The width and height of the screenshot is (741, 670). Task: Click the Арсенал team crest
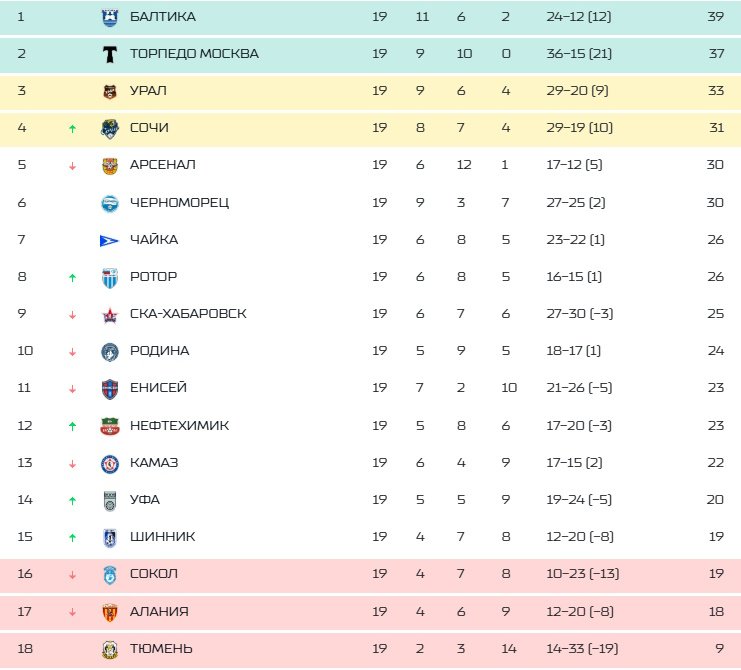pyautogui.click(x=110, y=165)
